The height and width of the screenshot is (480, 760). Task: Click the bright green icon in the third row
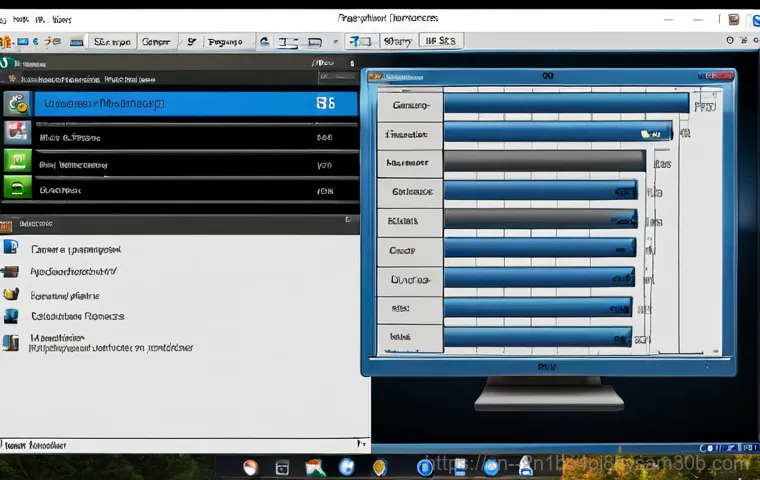(x=17, y=160)
